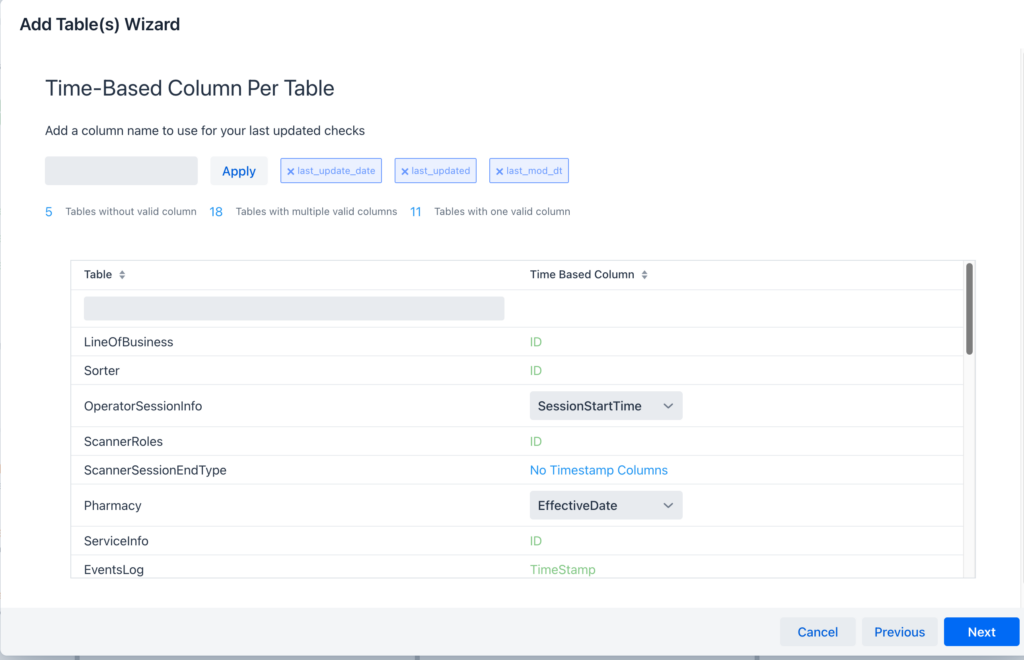The height and width of the screenshot is (660, 1024).
Task: Sort by Time Based Column
Action: (x=644, y=275)
